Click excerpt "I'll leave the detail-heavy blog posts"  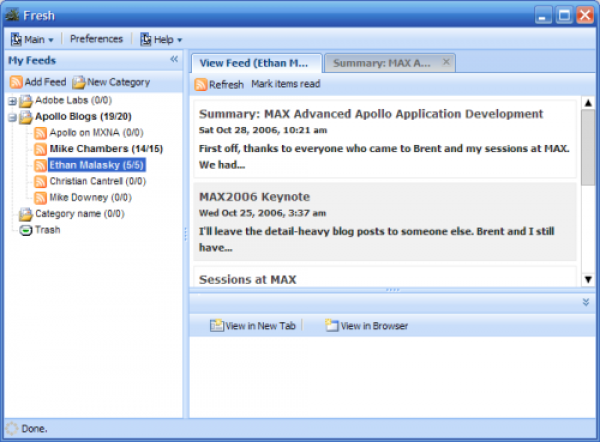[377, 239]
